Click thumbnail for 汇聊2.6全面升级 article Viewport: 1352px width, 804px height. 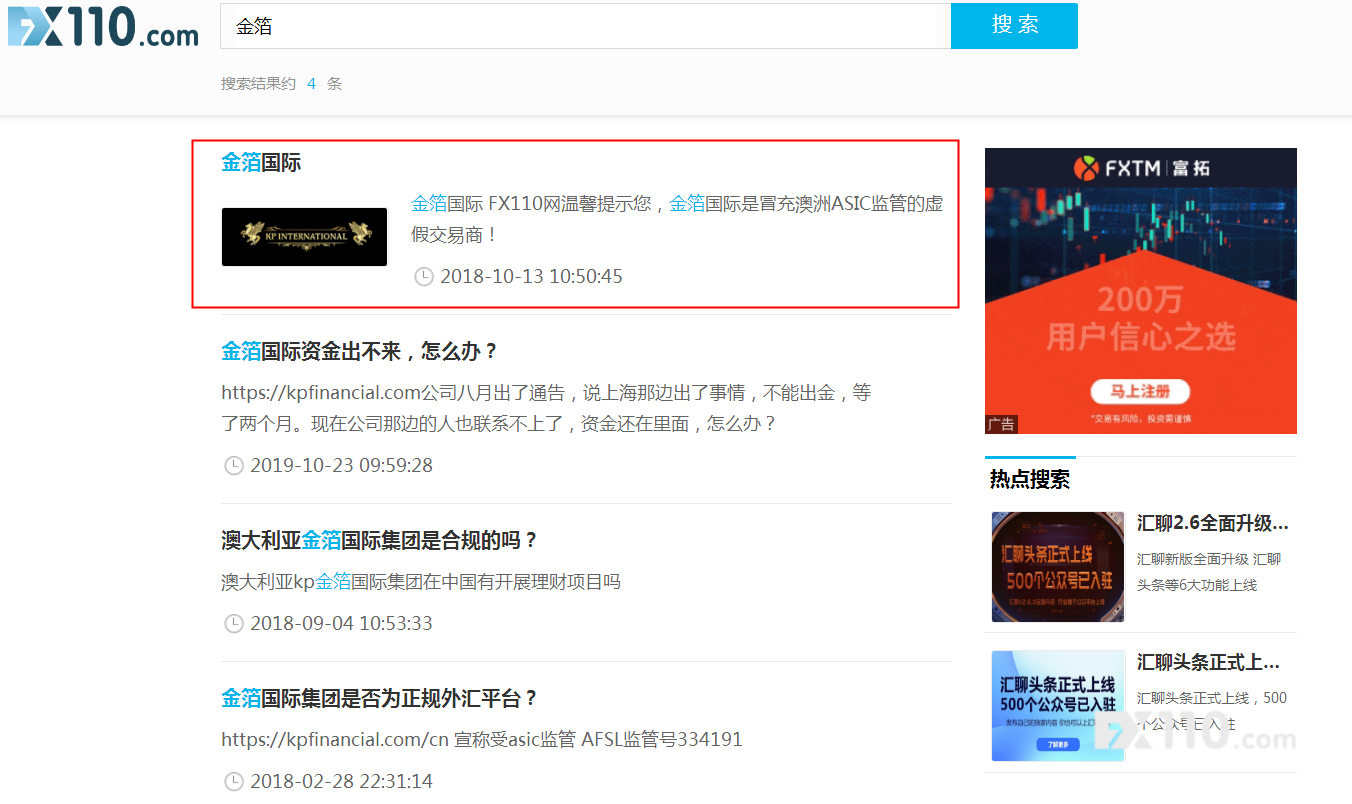1058,567
